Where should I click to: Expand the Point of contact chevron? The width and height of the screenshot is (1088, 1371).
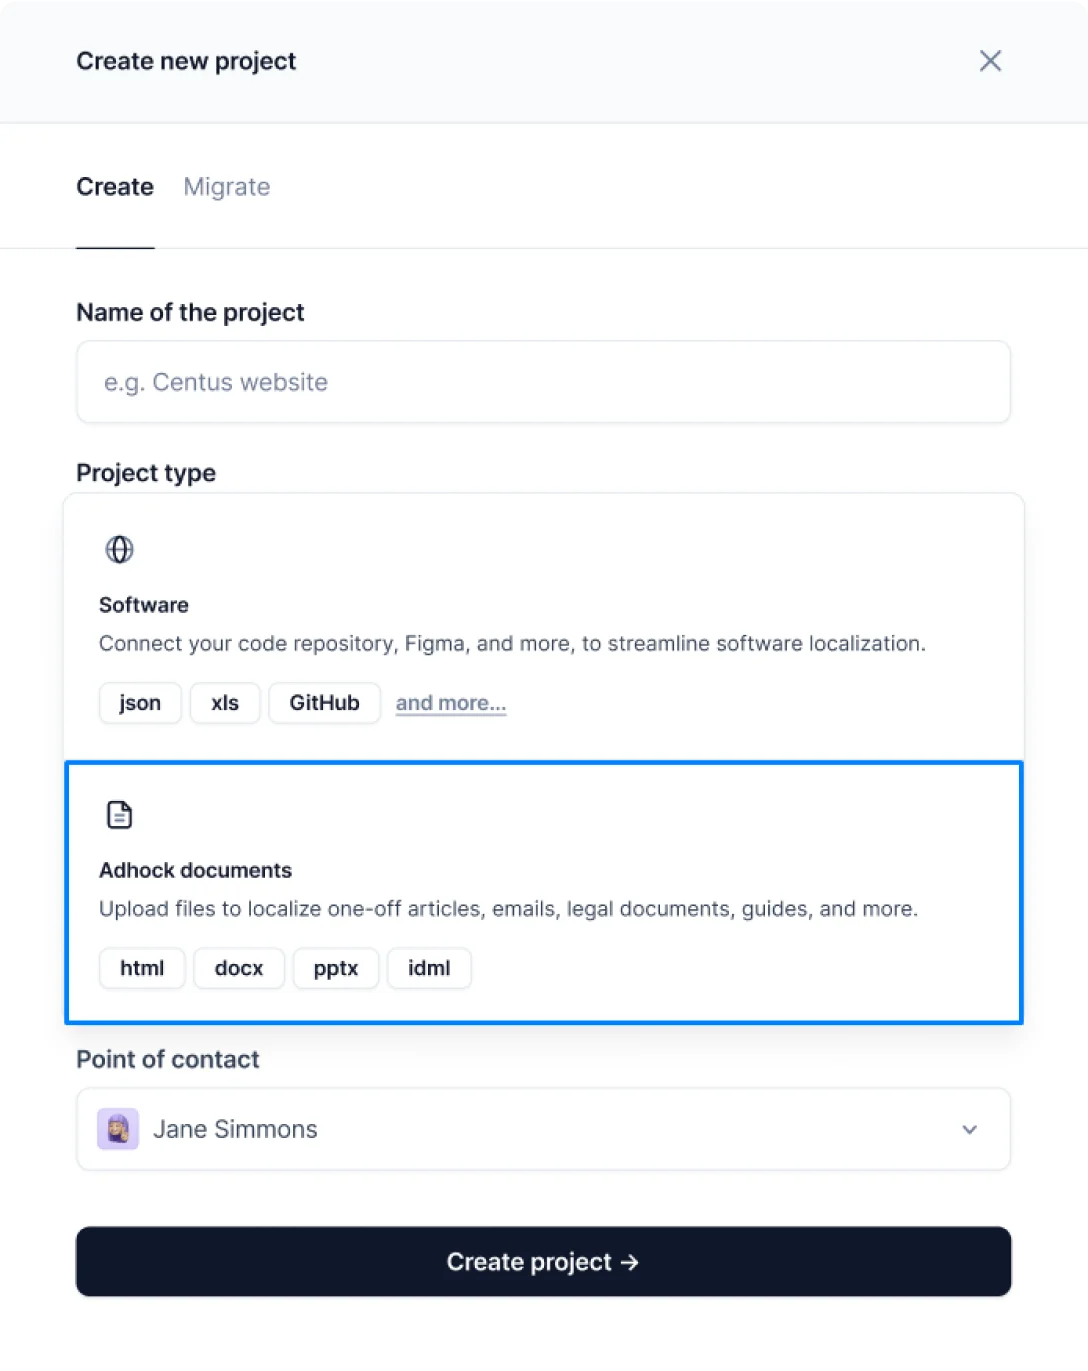coord(969,1130)
